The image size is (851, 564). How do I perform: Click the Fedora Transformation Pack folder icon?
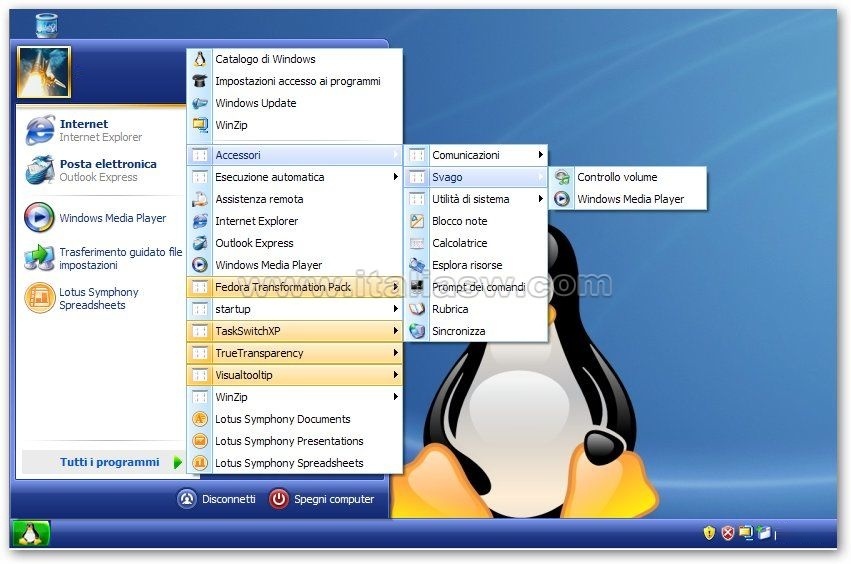(200, 287)
